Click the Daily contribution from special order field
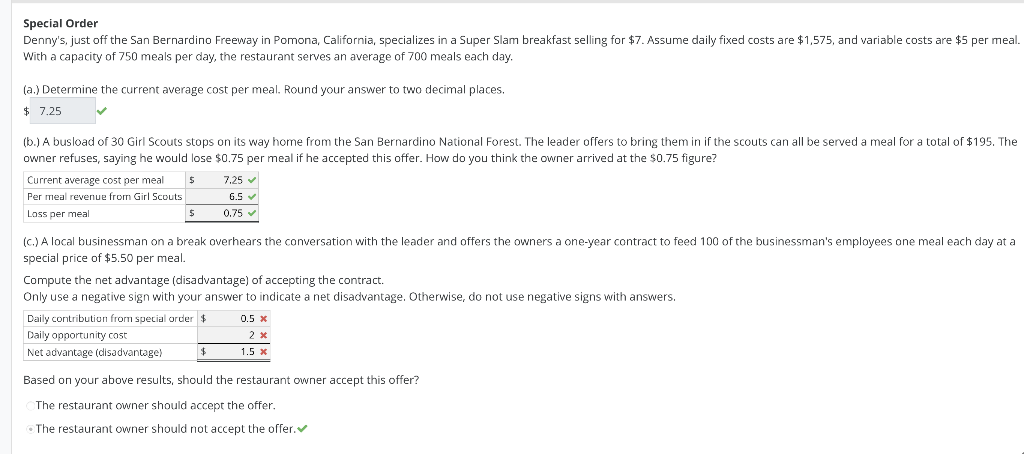The width and height of the screenshot is (1024, 454). 233,319
